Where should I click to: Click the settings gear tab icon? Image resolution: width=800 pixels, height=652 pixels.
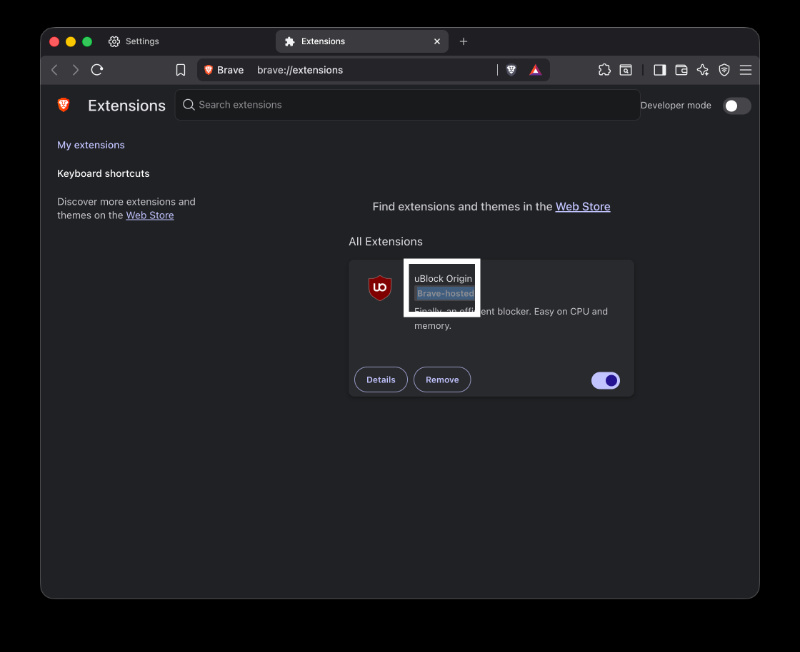pyautogui.click(x=114, y=41)
